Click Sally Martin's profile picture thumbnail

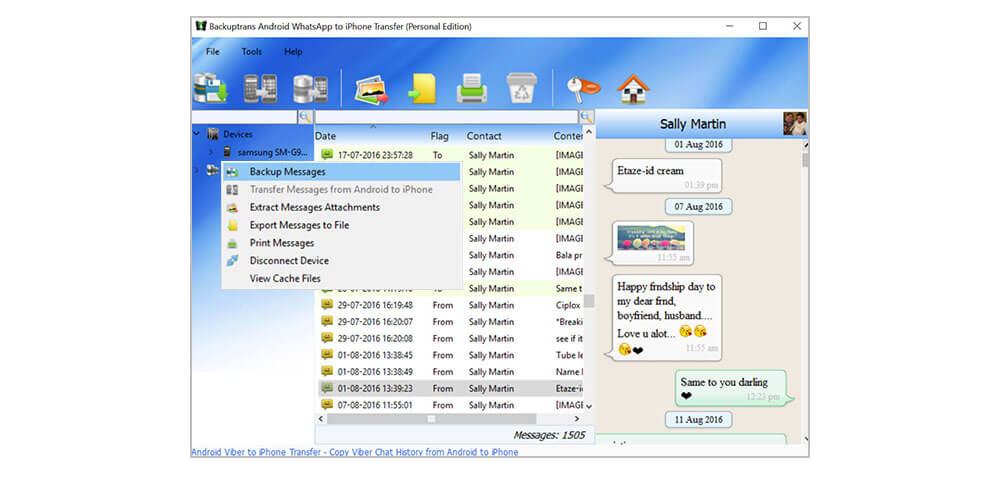point(795,124)
